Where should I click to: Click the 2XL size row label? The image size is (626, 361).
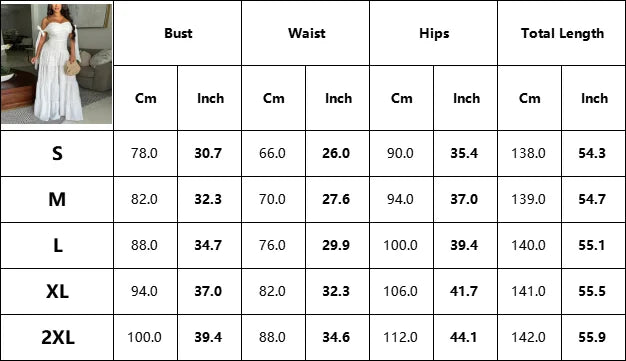57,337
